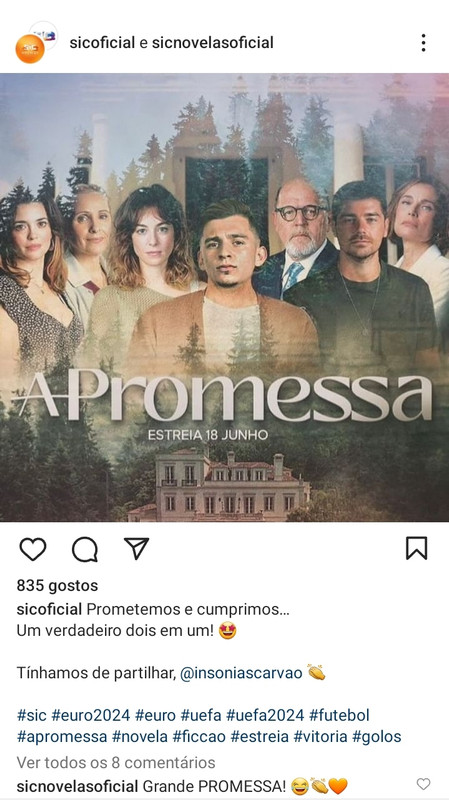
Task: Expand Ver todos os 8 comentários
Action: click(116, 763)
